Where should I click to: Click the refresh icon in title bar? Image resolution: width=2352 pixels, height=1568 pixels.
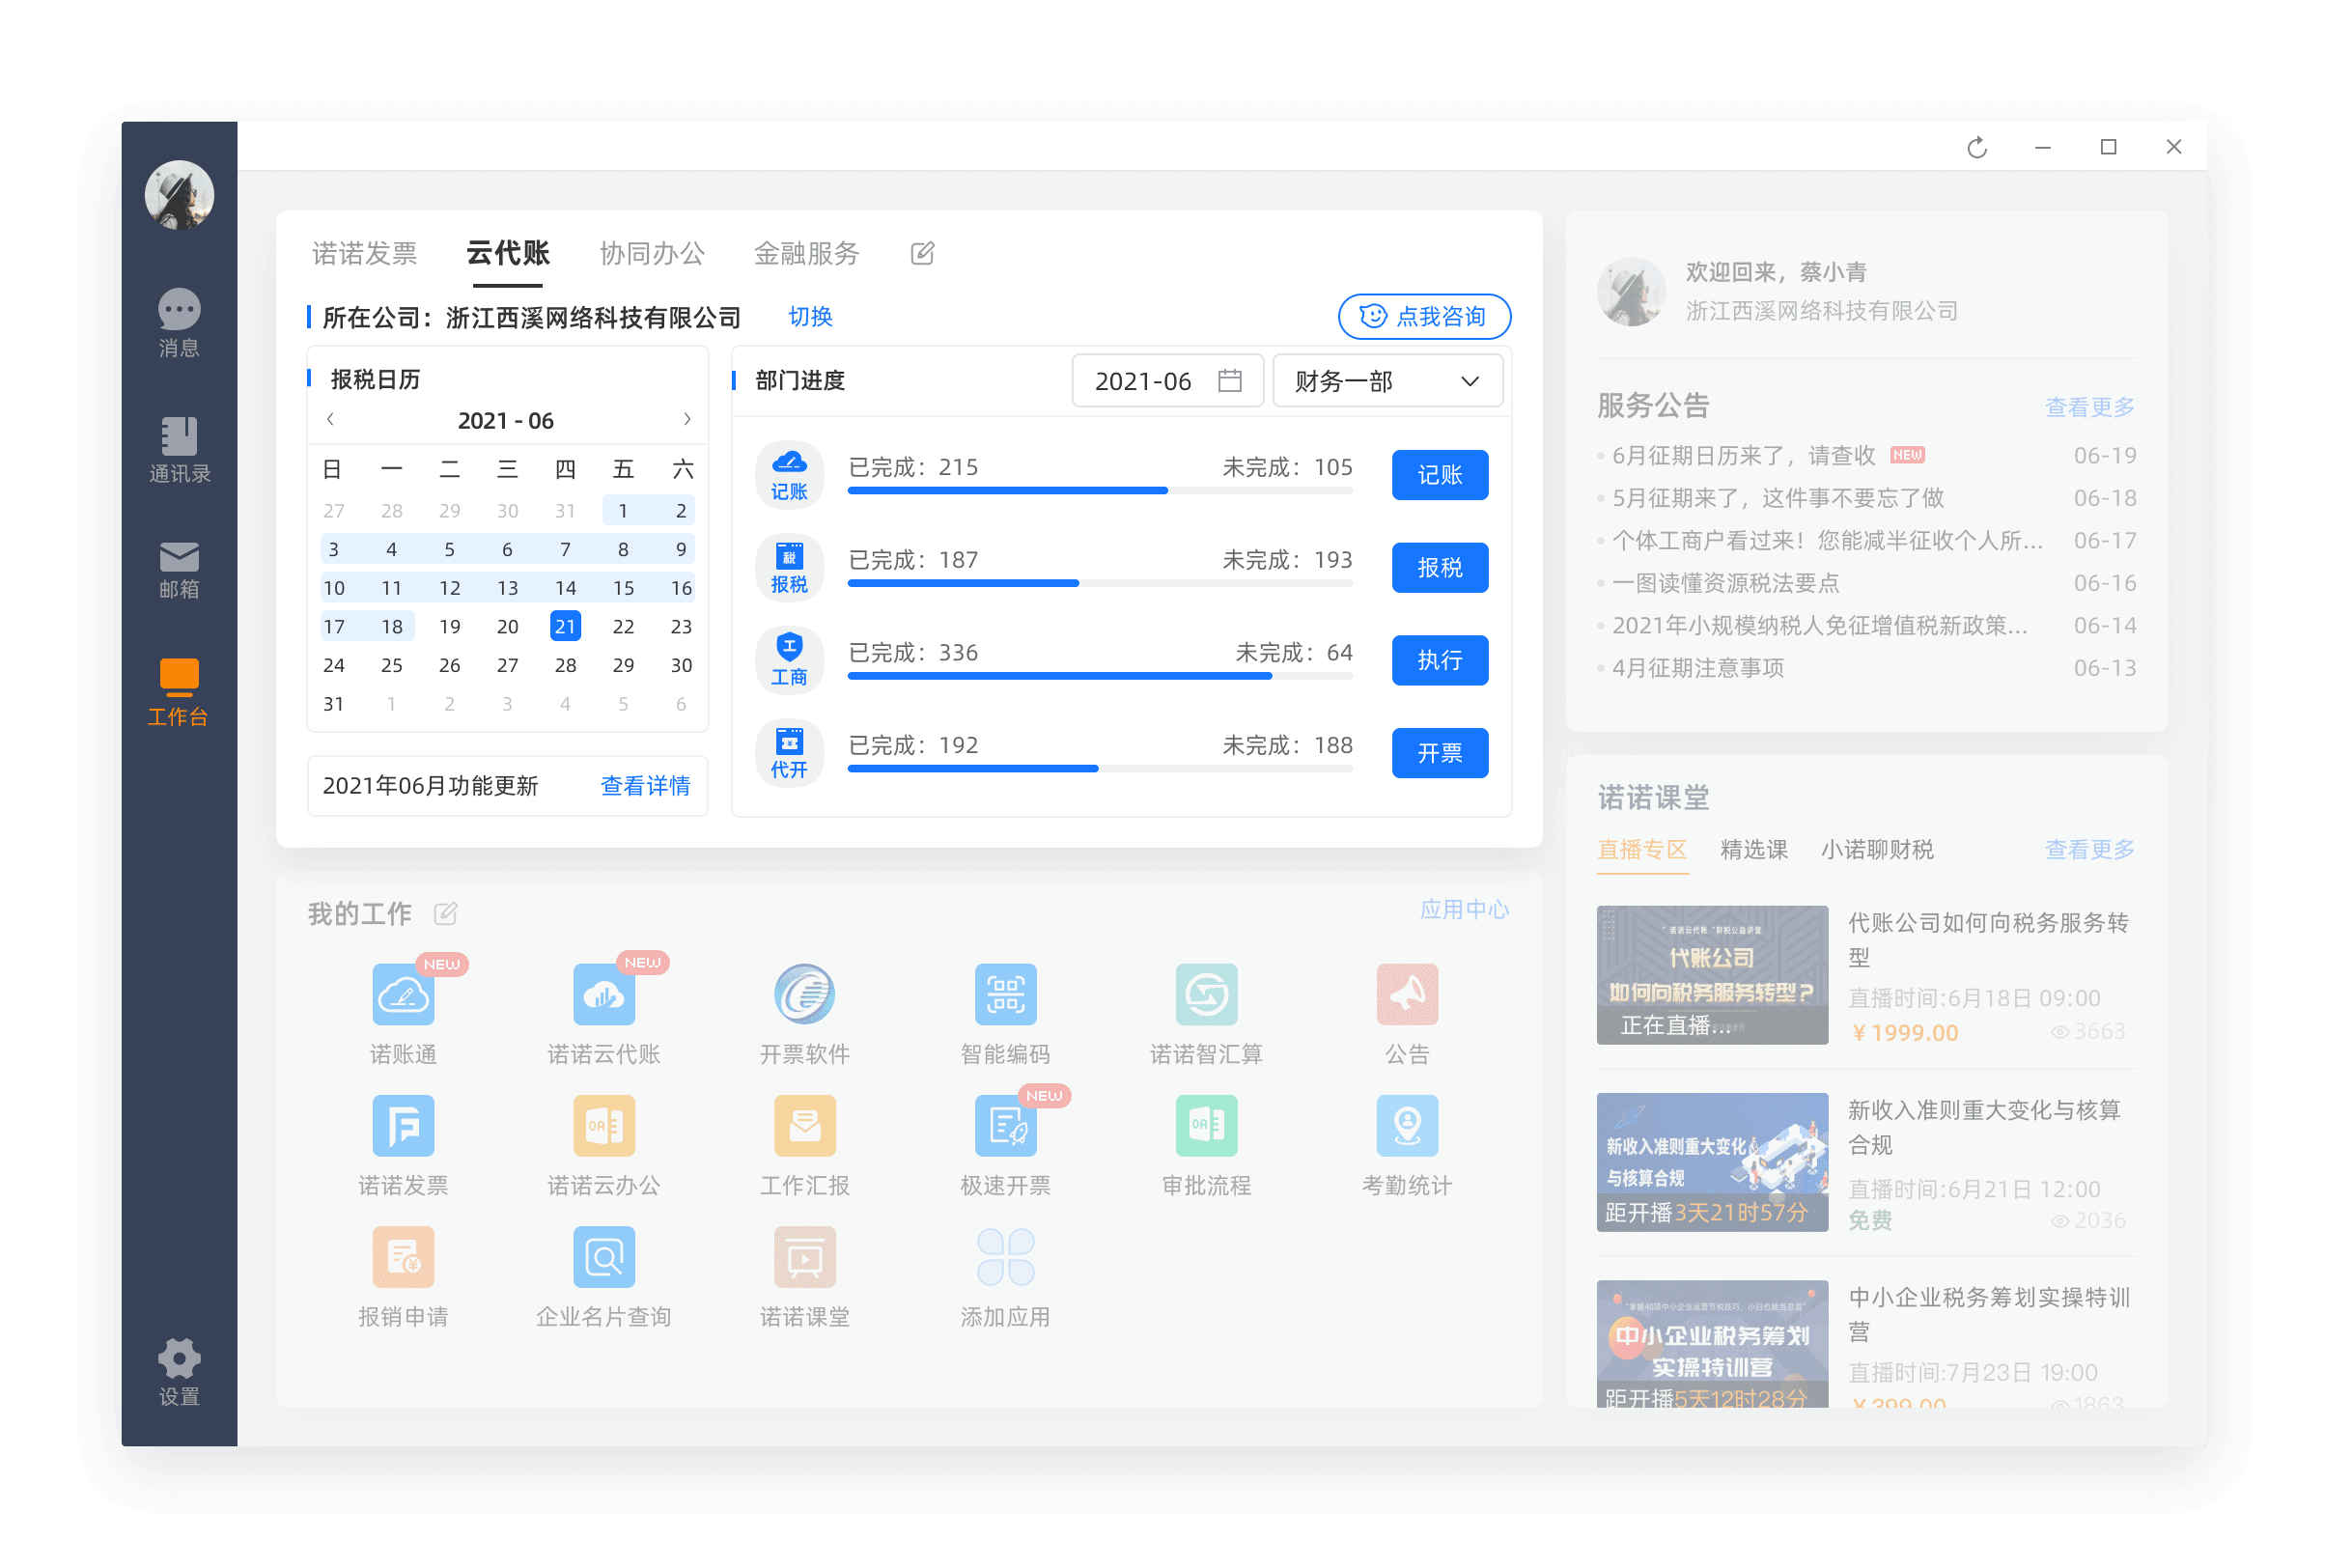pyautogui.click(x=1977, y=148)
